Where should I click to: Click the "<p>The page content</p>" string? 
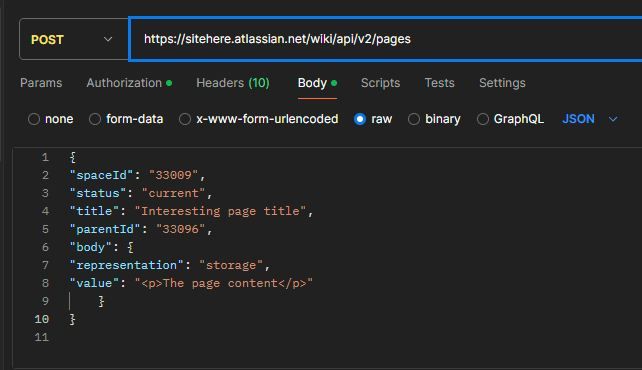224,283
